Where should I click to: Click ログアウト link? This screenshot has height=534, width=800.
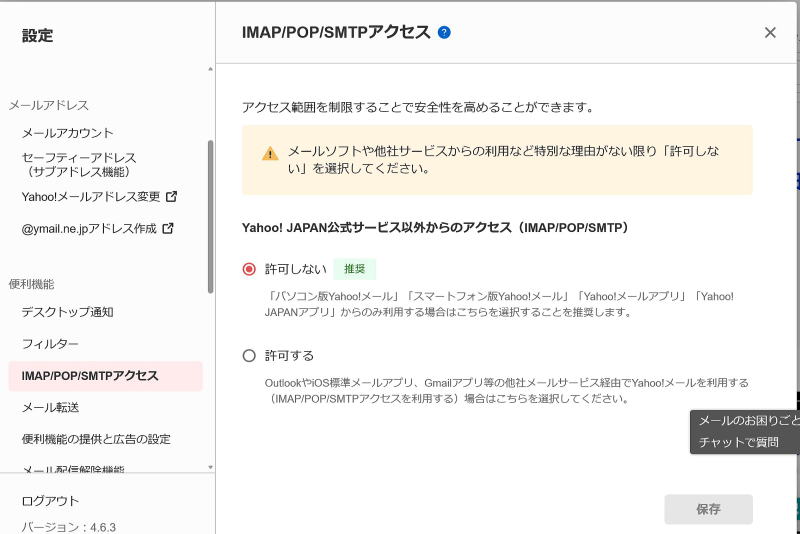[x=50, y=501]
